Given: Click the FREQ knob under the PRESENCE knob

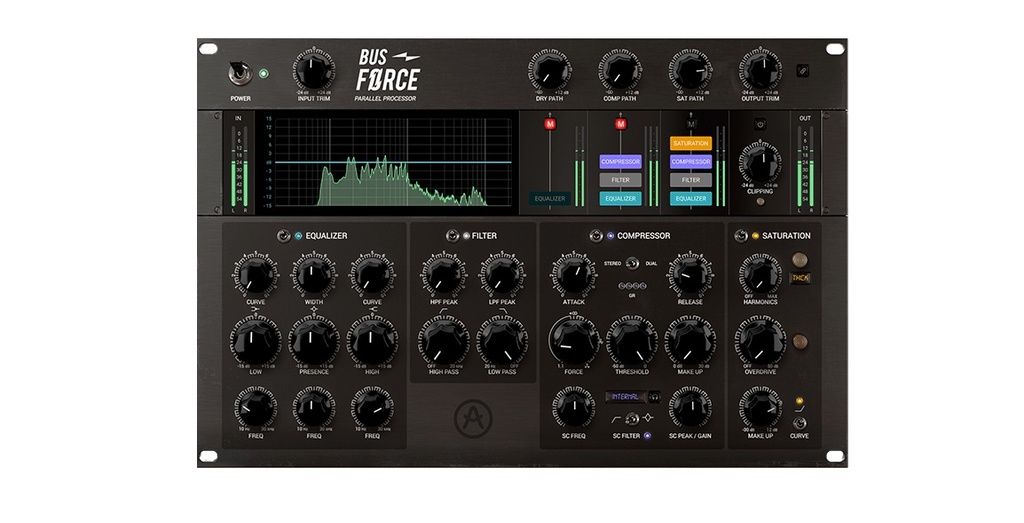Looking at the screenshot, I should 313,408.
